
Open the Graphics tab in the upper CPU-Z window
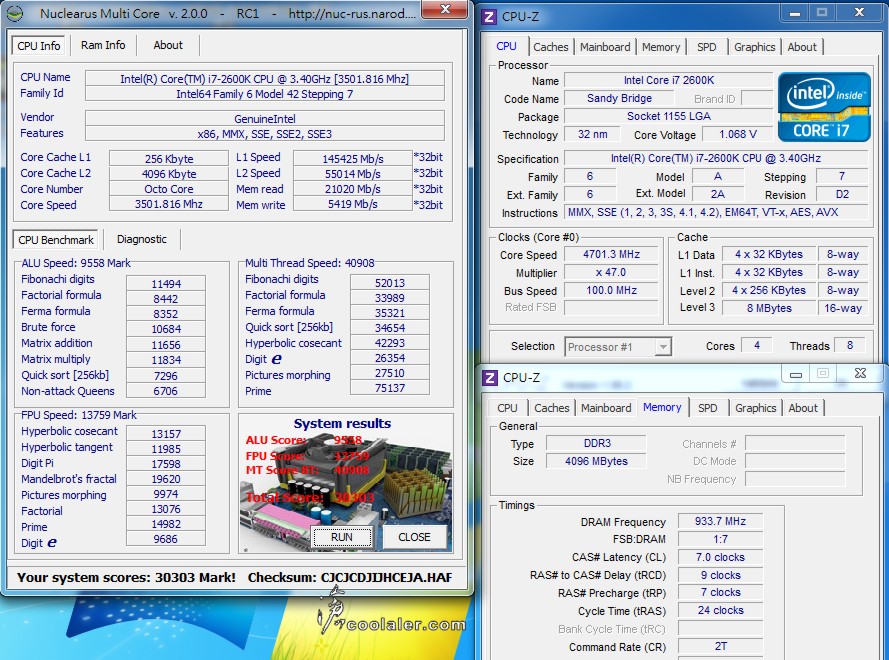click(x=755, y=47)
